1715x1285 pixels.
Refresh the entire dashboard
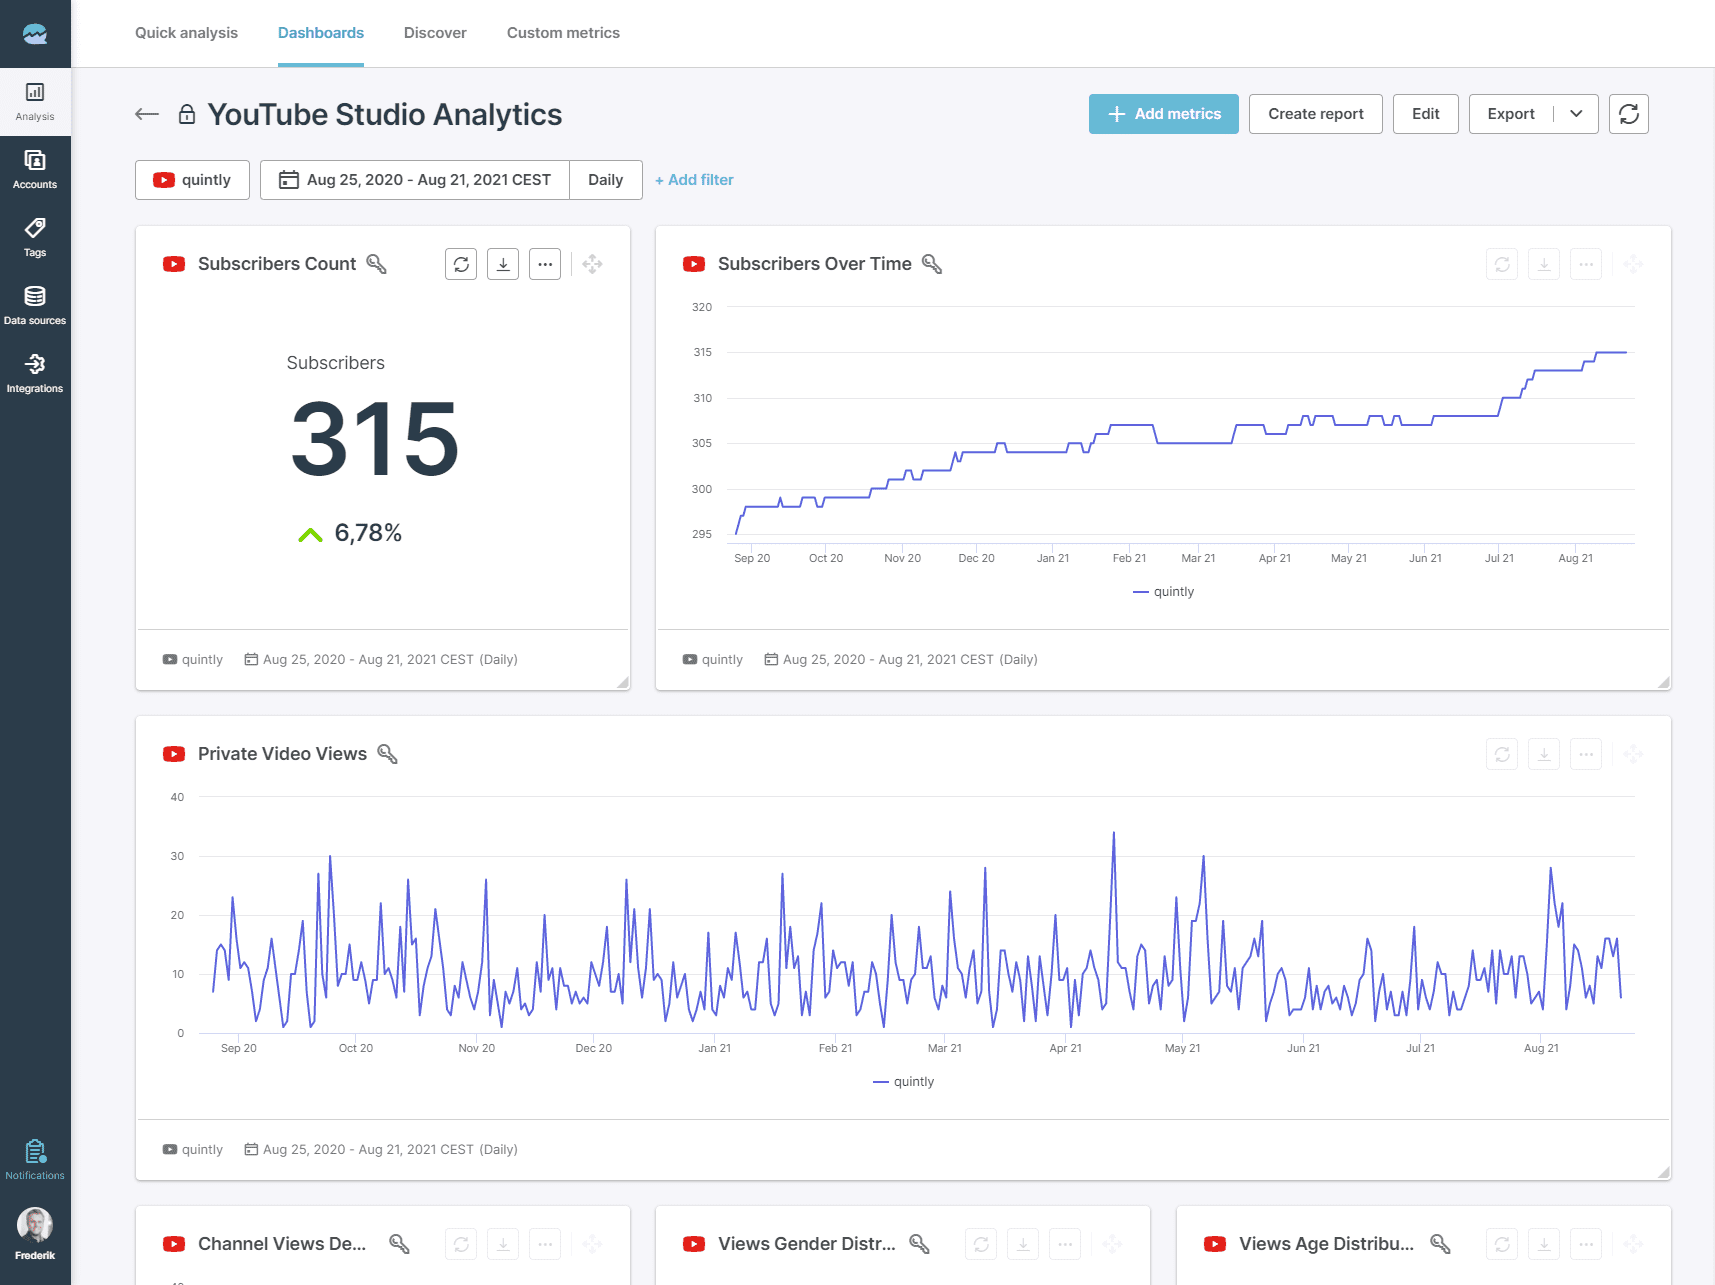[1628, 114]
